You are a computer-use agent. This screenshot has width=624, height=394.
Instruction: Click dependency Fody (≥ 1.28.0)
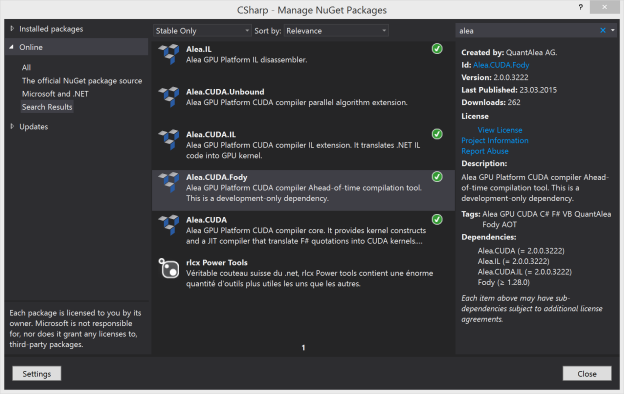coord(503,283)
